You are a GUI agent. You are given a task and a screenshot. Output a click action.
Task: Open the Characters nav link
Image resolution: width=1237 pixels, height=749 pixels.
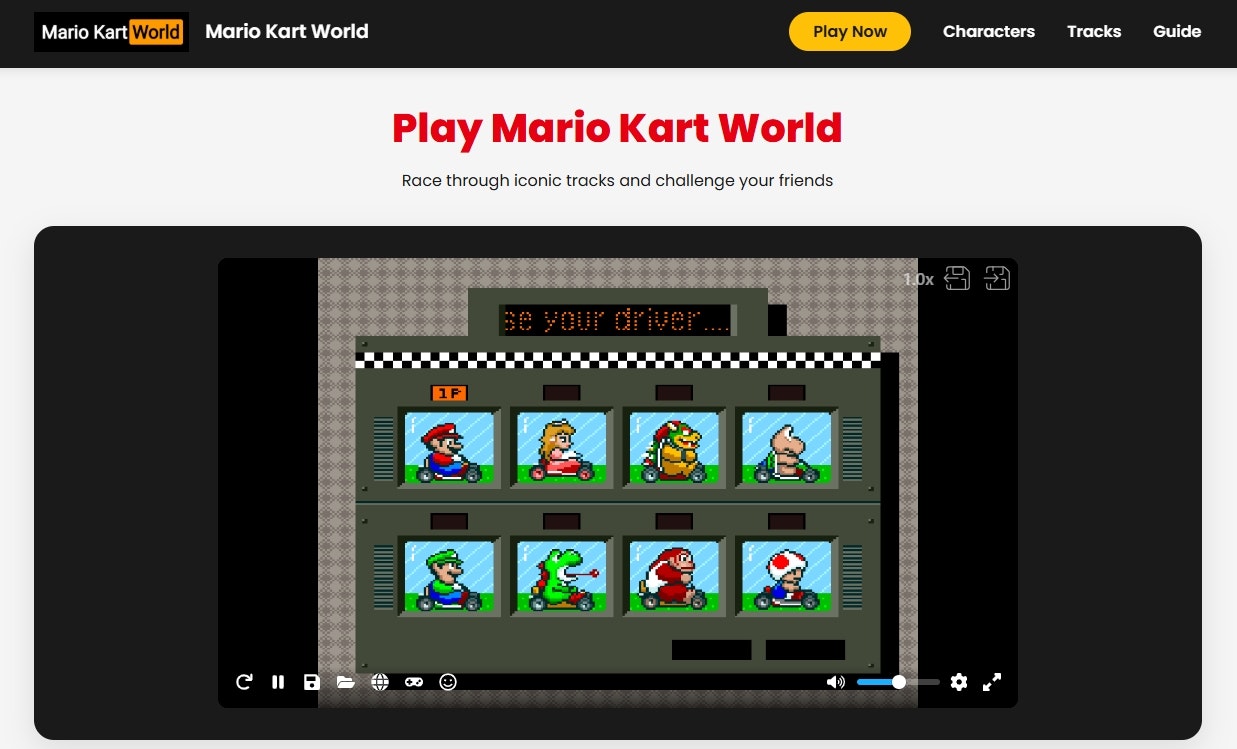tap(989, 31)
